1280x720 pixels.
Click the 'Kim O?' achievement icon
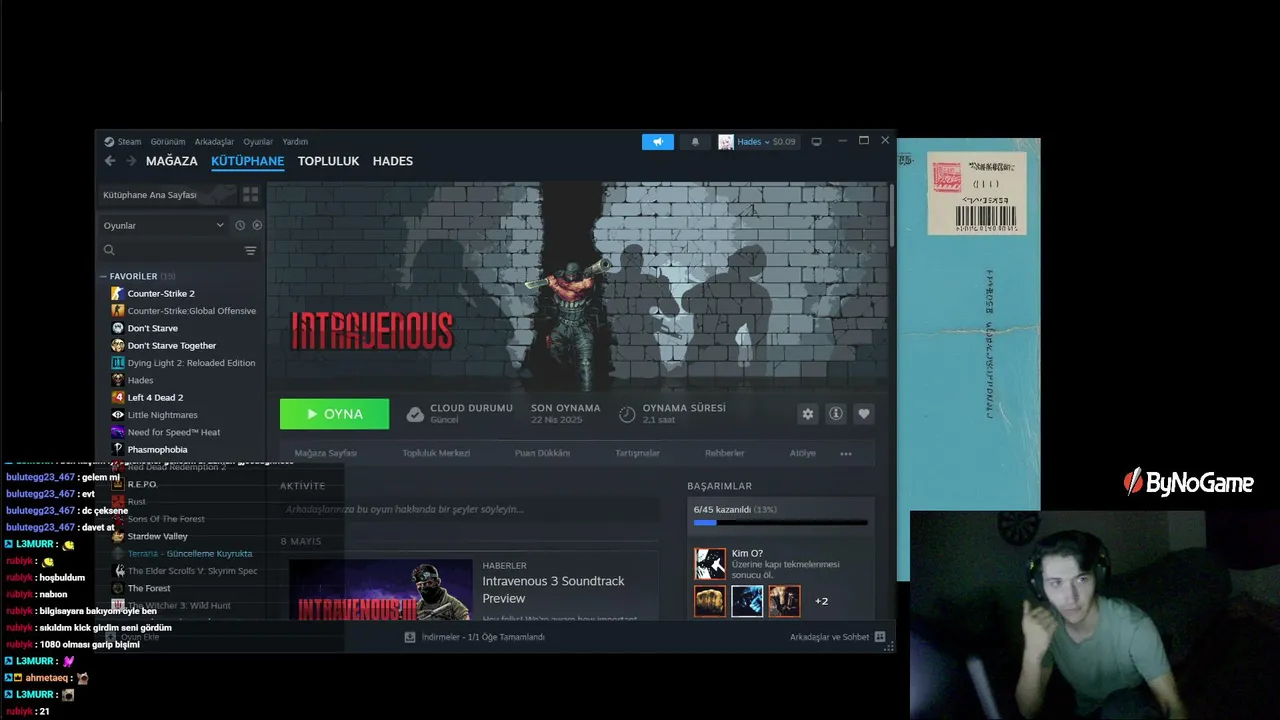click(710, 563)
